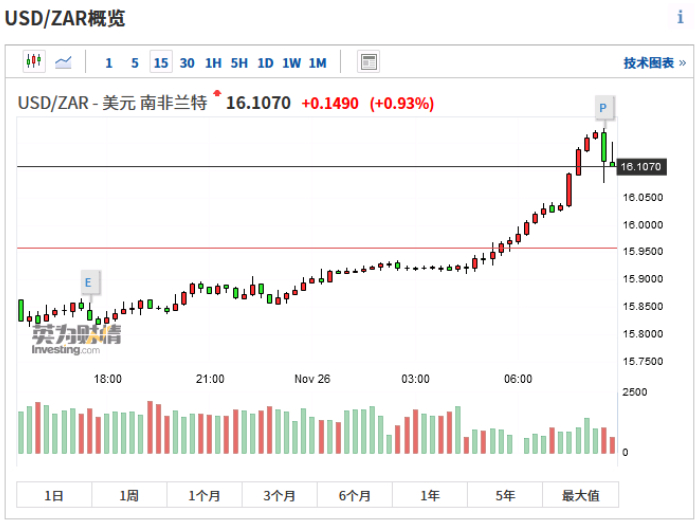This screenshot has width=696, height=530.
Task: Select the 15 minute interval
Action: 160,63
